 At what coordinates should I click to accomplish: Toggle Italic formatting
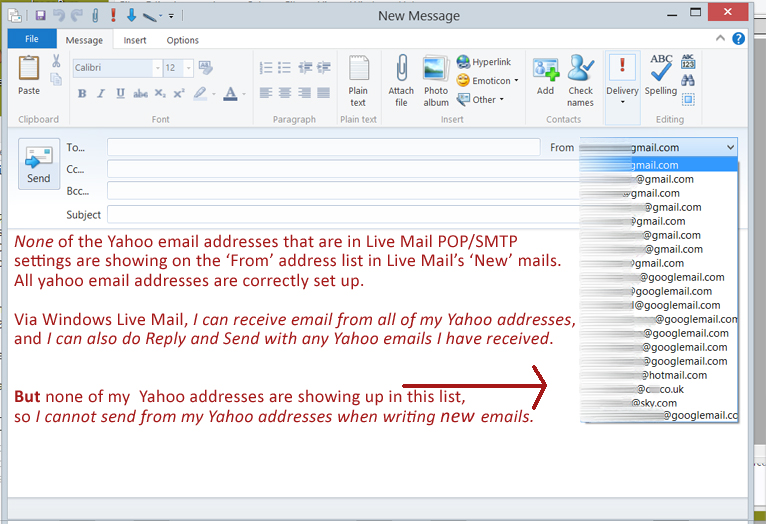pyautogui.click(x=101, y=93)
